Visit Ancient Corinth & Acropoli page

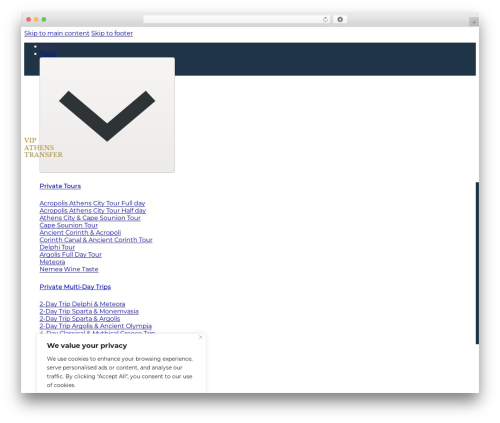click(x=80, y=232)
